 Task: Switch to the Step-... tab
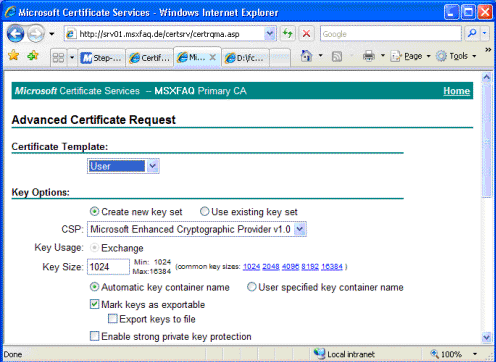coord(101,58)
